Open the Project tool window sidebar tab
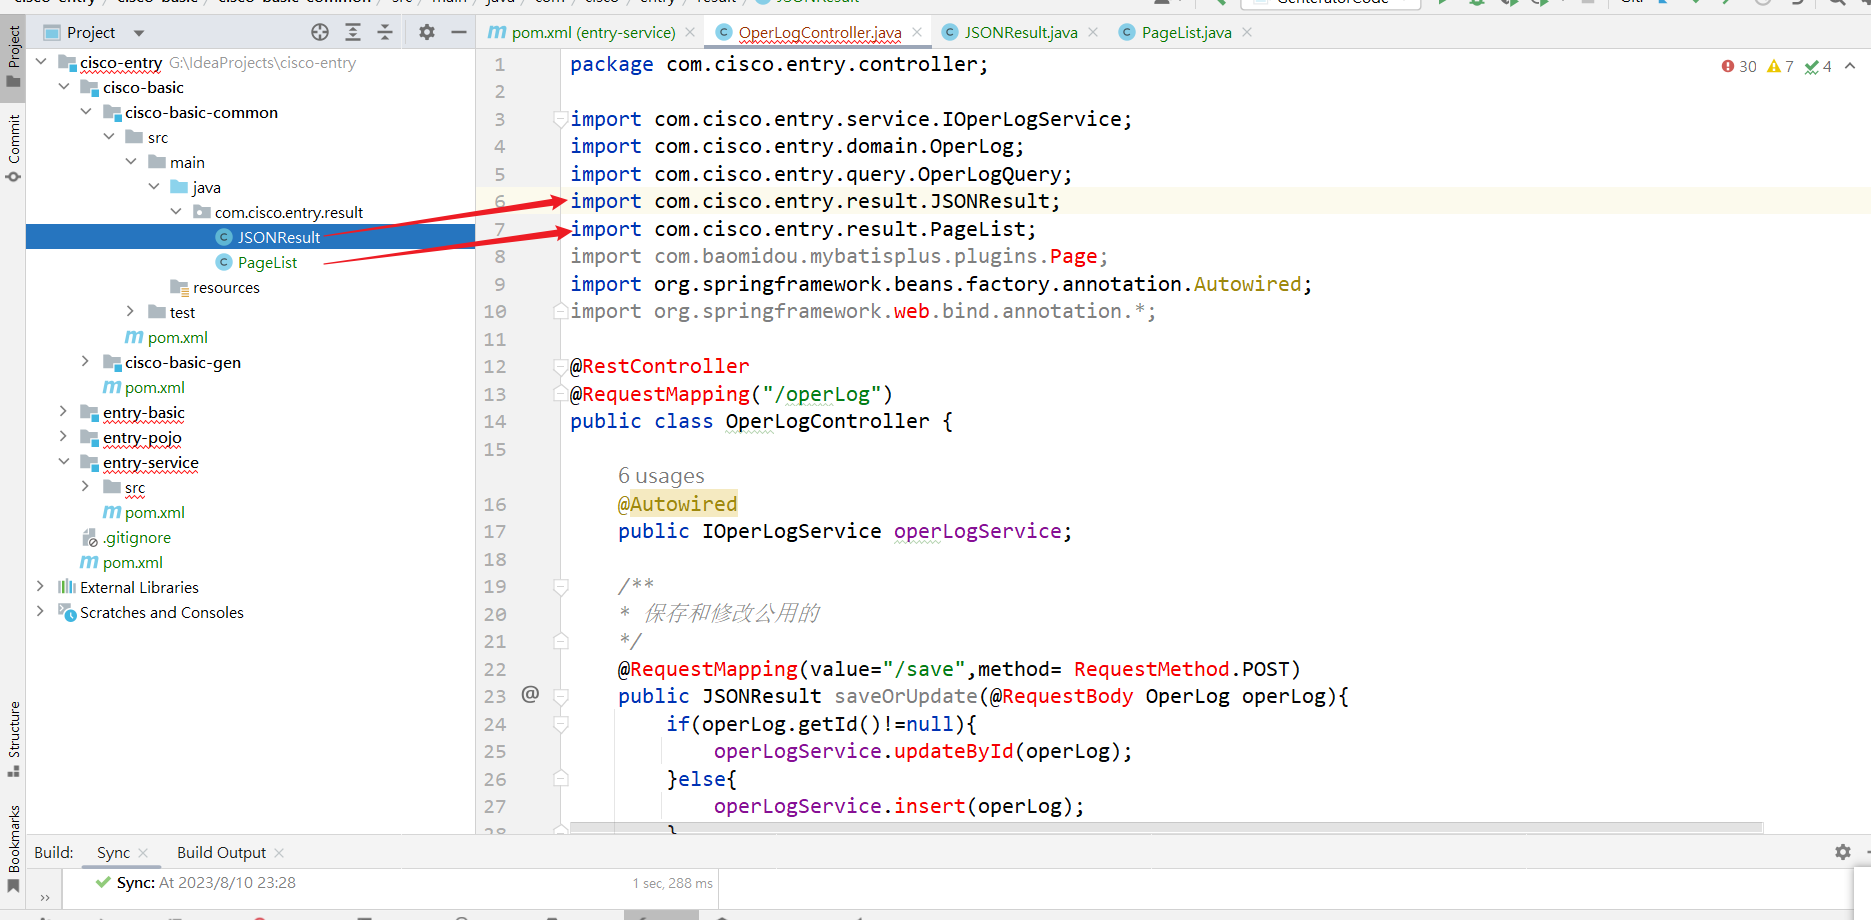This screenshot has width=1871, height=920. (x=13, y=57)
